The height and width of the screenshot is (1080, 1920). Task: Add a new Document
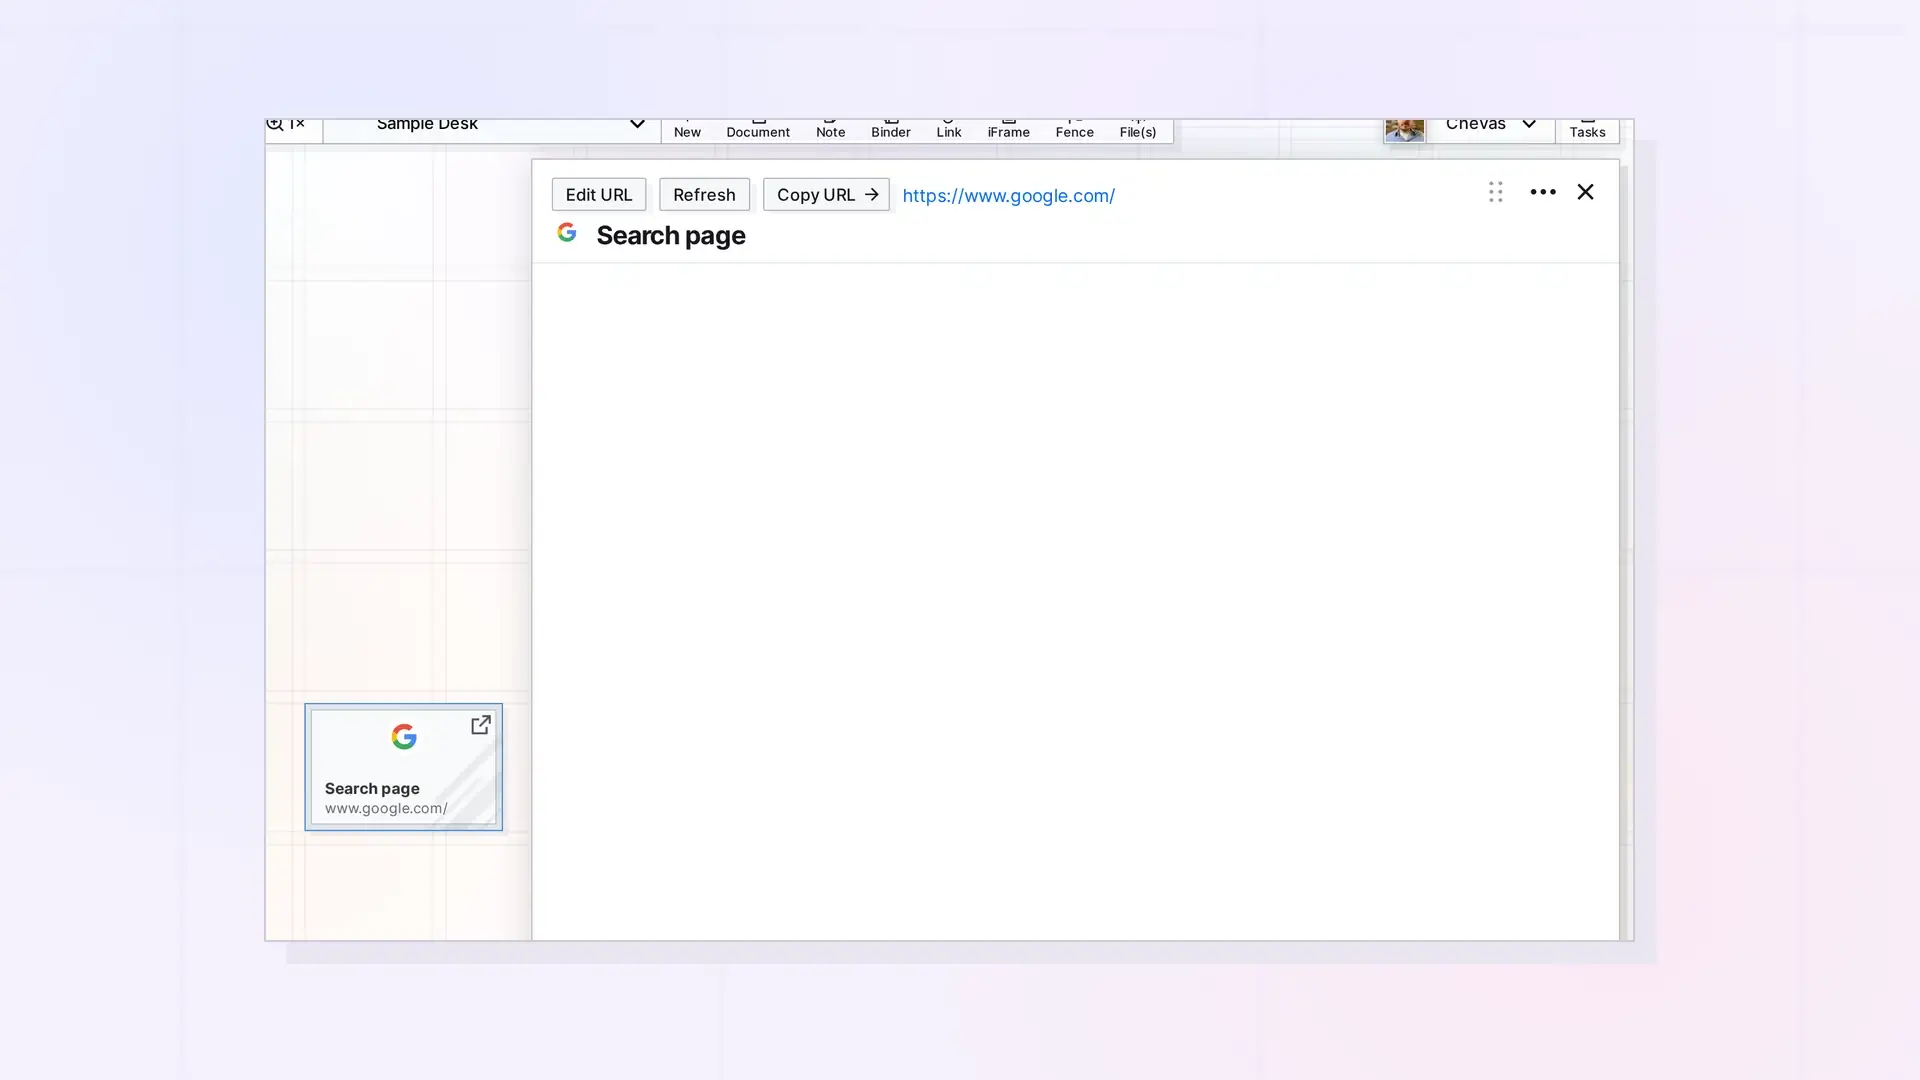(x=758, y=130)
